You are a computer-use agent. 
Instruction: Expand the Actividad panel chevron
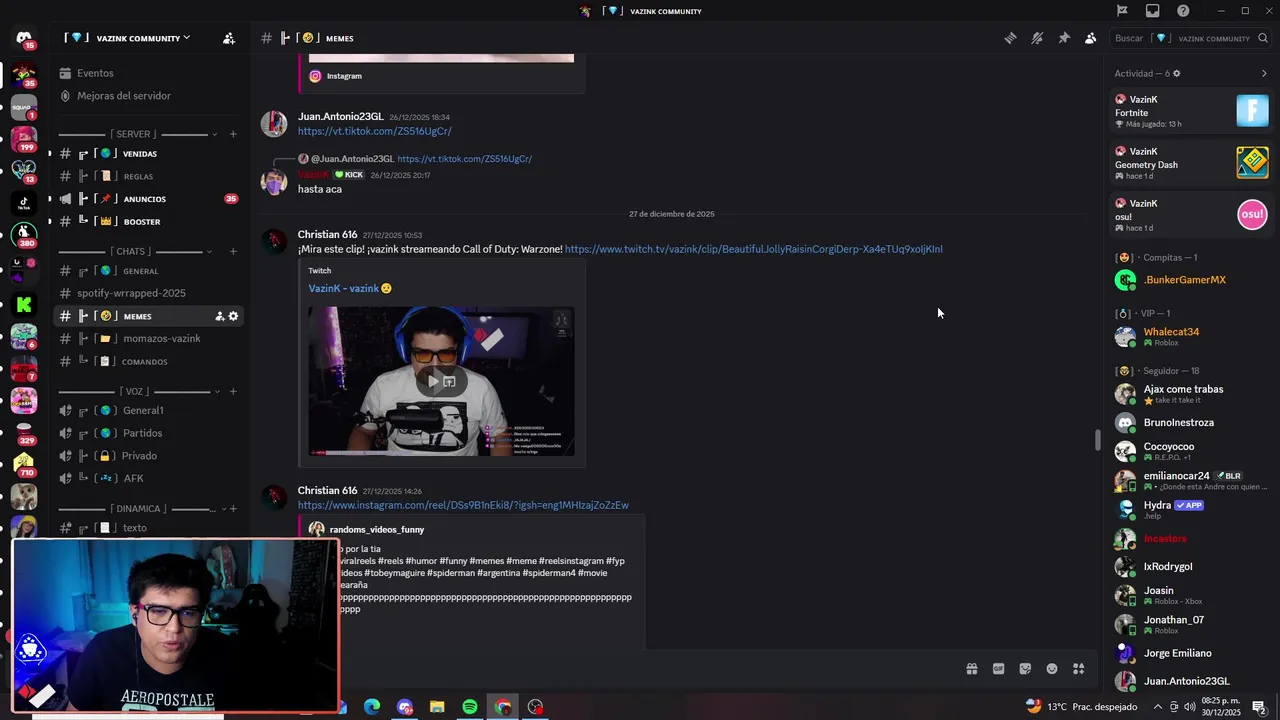tap(1264, 73)
